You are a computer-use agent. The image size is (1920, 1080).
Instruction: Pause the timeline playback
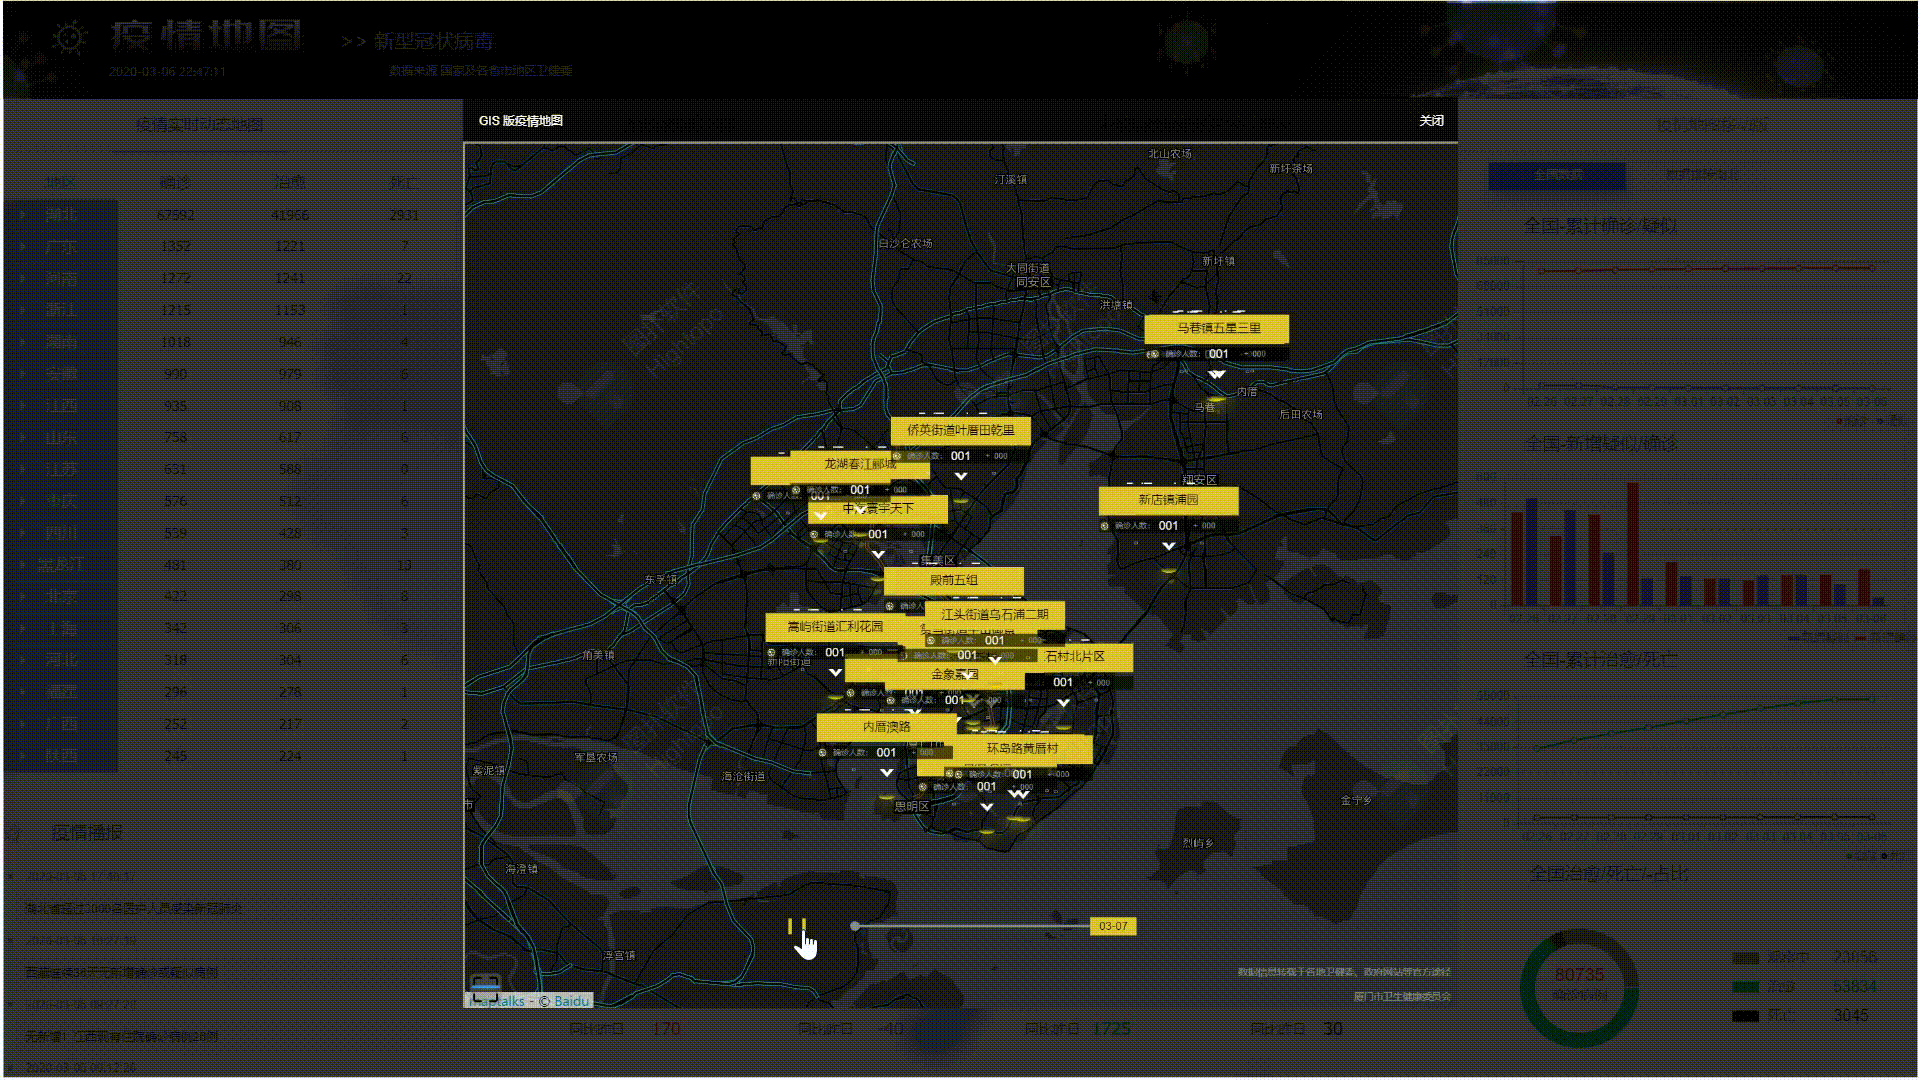pyautogui.click(x=796, y=926)
